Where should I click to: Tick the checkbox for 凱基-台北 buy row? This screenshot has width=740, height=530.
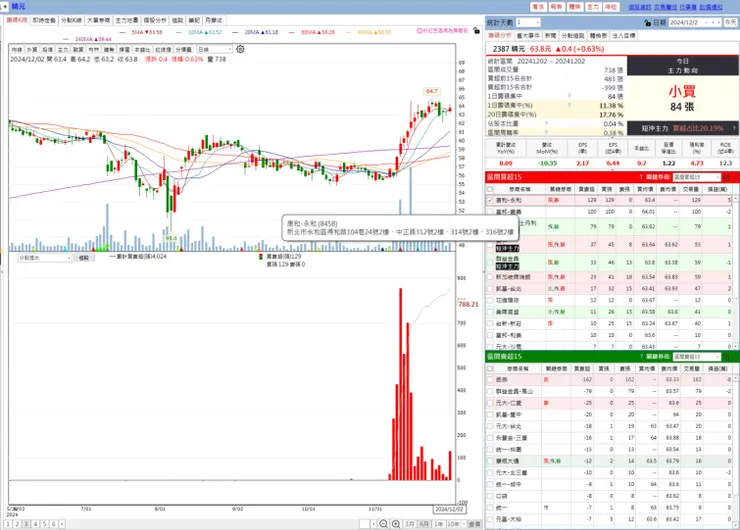pyautogui.click(x=490, y=288)
